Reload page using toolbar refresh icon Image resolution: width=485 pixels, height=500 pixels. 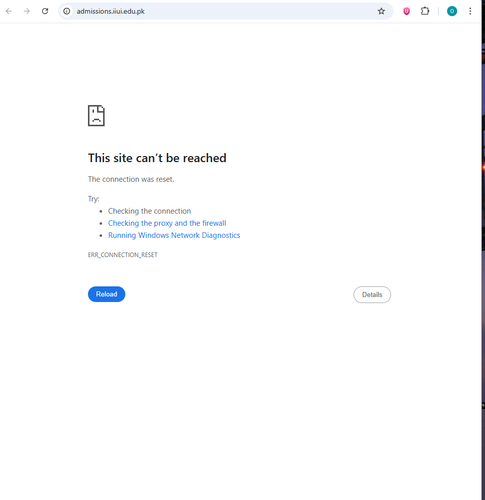tap(45, 11)
